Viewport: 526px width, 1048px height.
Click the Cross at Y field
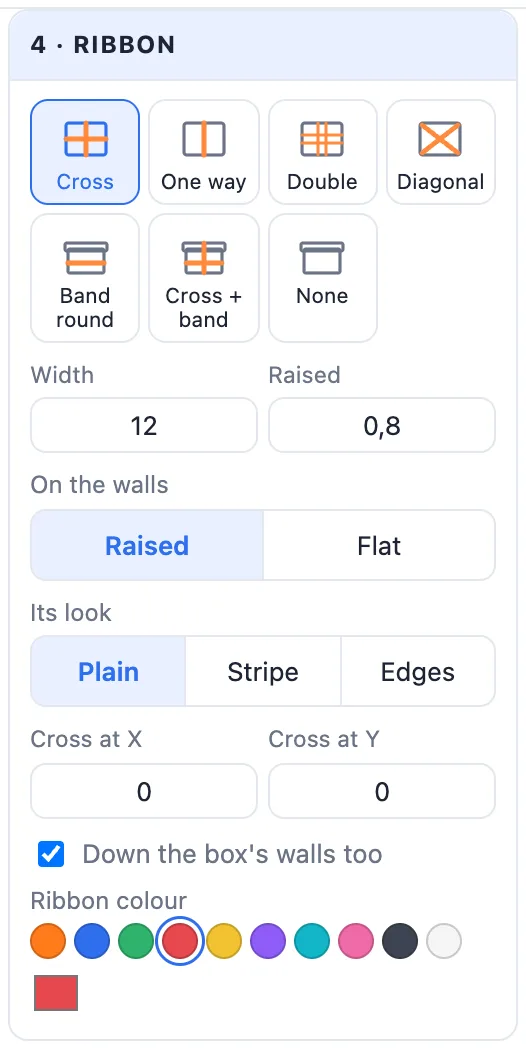click(382, 791)
